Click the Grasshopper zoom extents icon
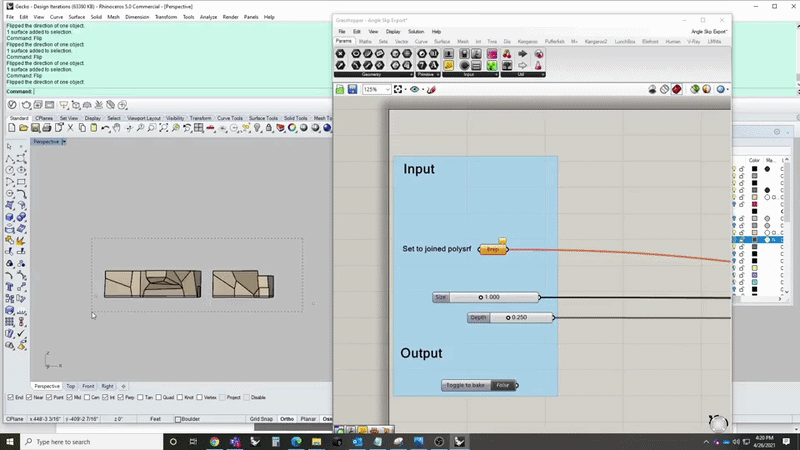The height and width of the screenshot is (450, 800). click(x=398, y=89)
